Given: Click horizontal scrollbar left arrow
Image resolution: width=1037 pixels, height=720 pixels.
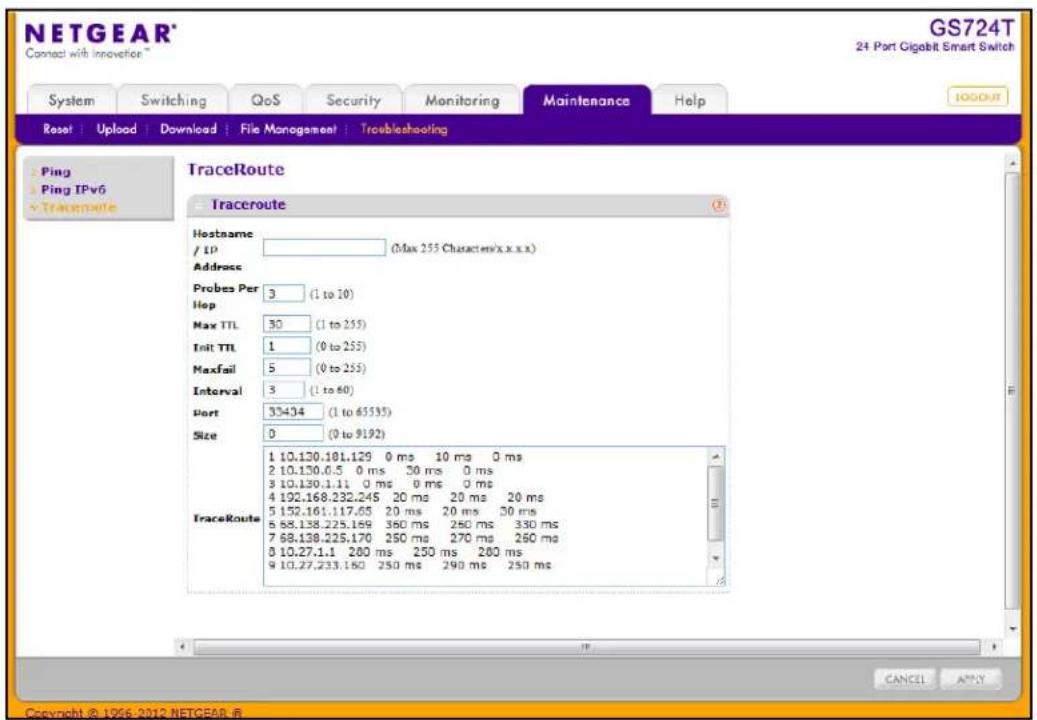Looking at the screenshot, I should [183, 647].
